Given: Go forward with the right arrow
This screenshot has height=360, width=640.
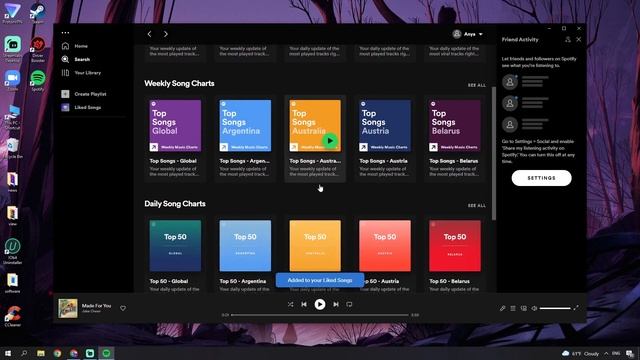Looking at the screenshot, I should click(165, 34).
